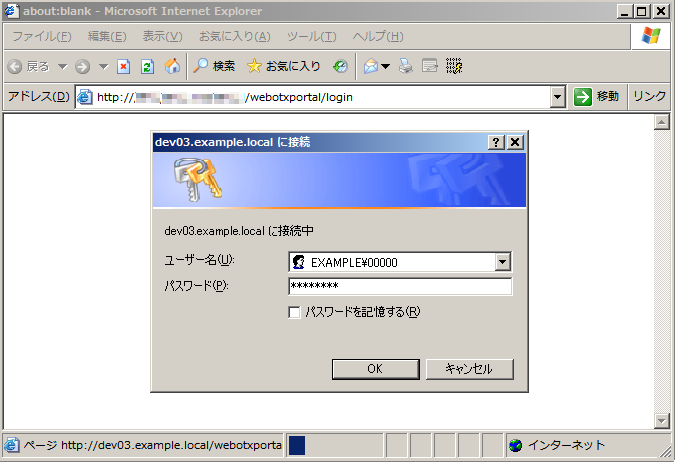
Task: Click the Mail envelope icon
Action: pos(371,66)
